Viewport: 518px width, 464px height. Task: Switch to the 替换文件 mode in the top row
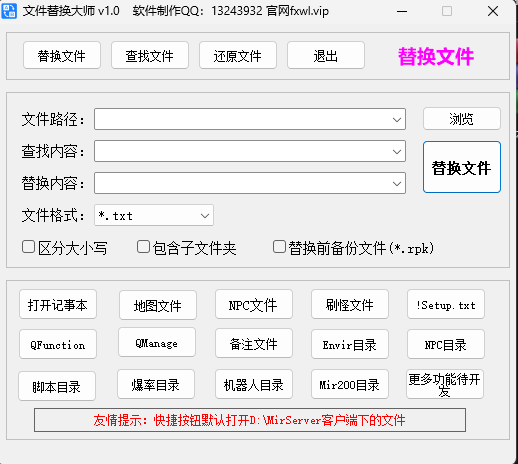point(62,55)
